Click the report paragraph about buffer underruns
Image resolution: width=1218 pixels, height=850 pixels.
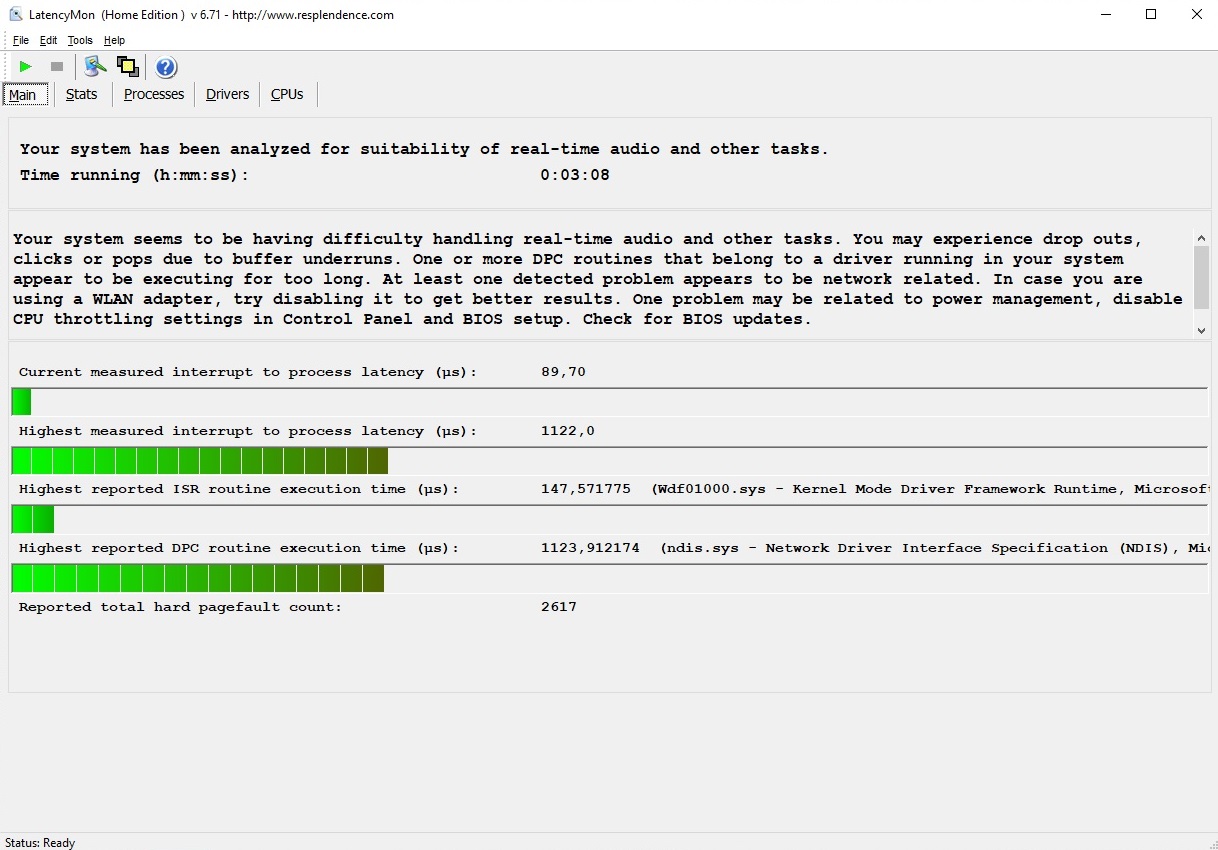[598, 279]
